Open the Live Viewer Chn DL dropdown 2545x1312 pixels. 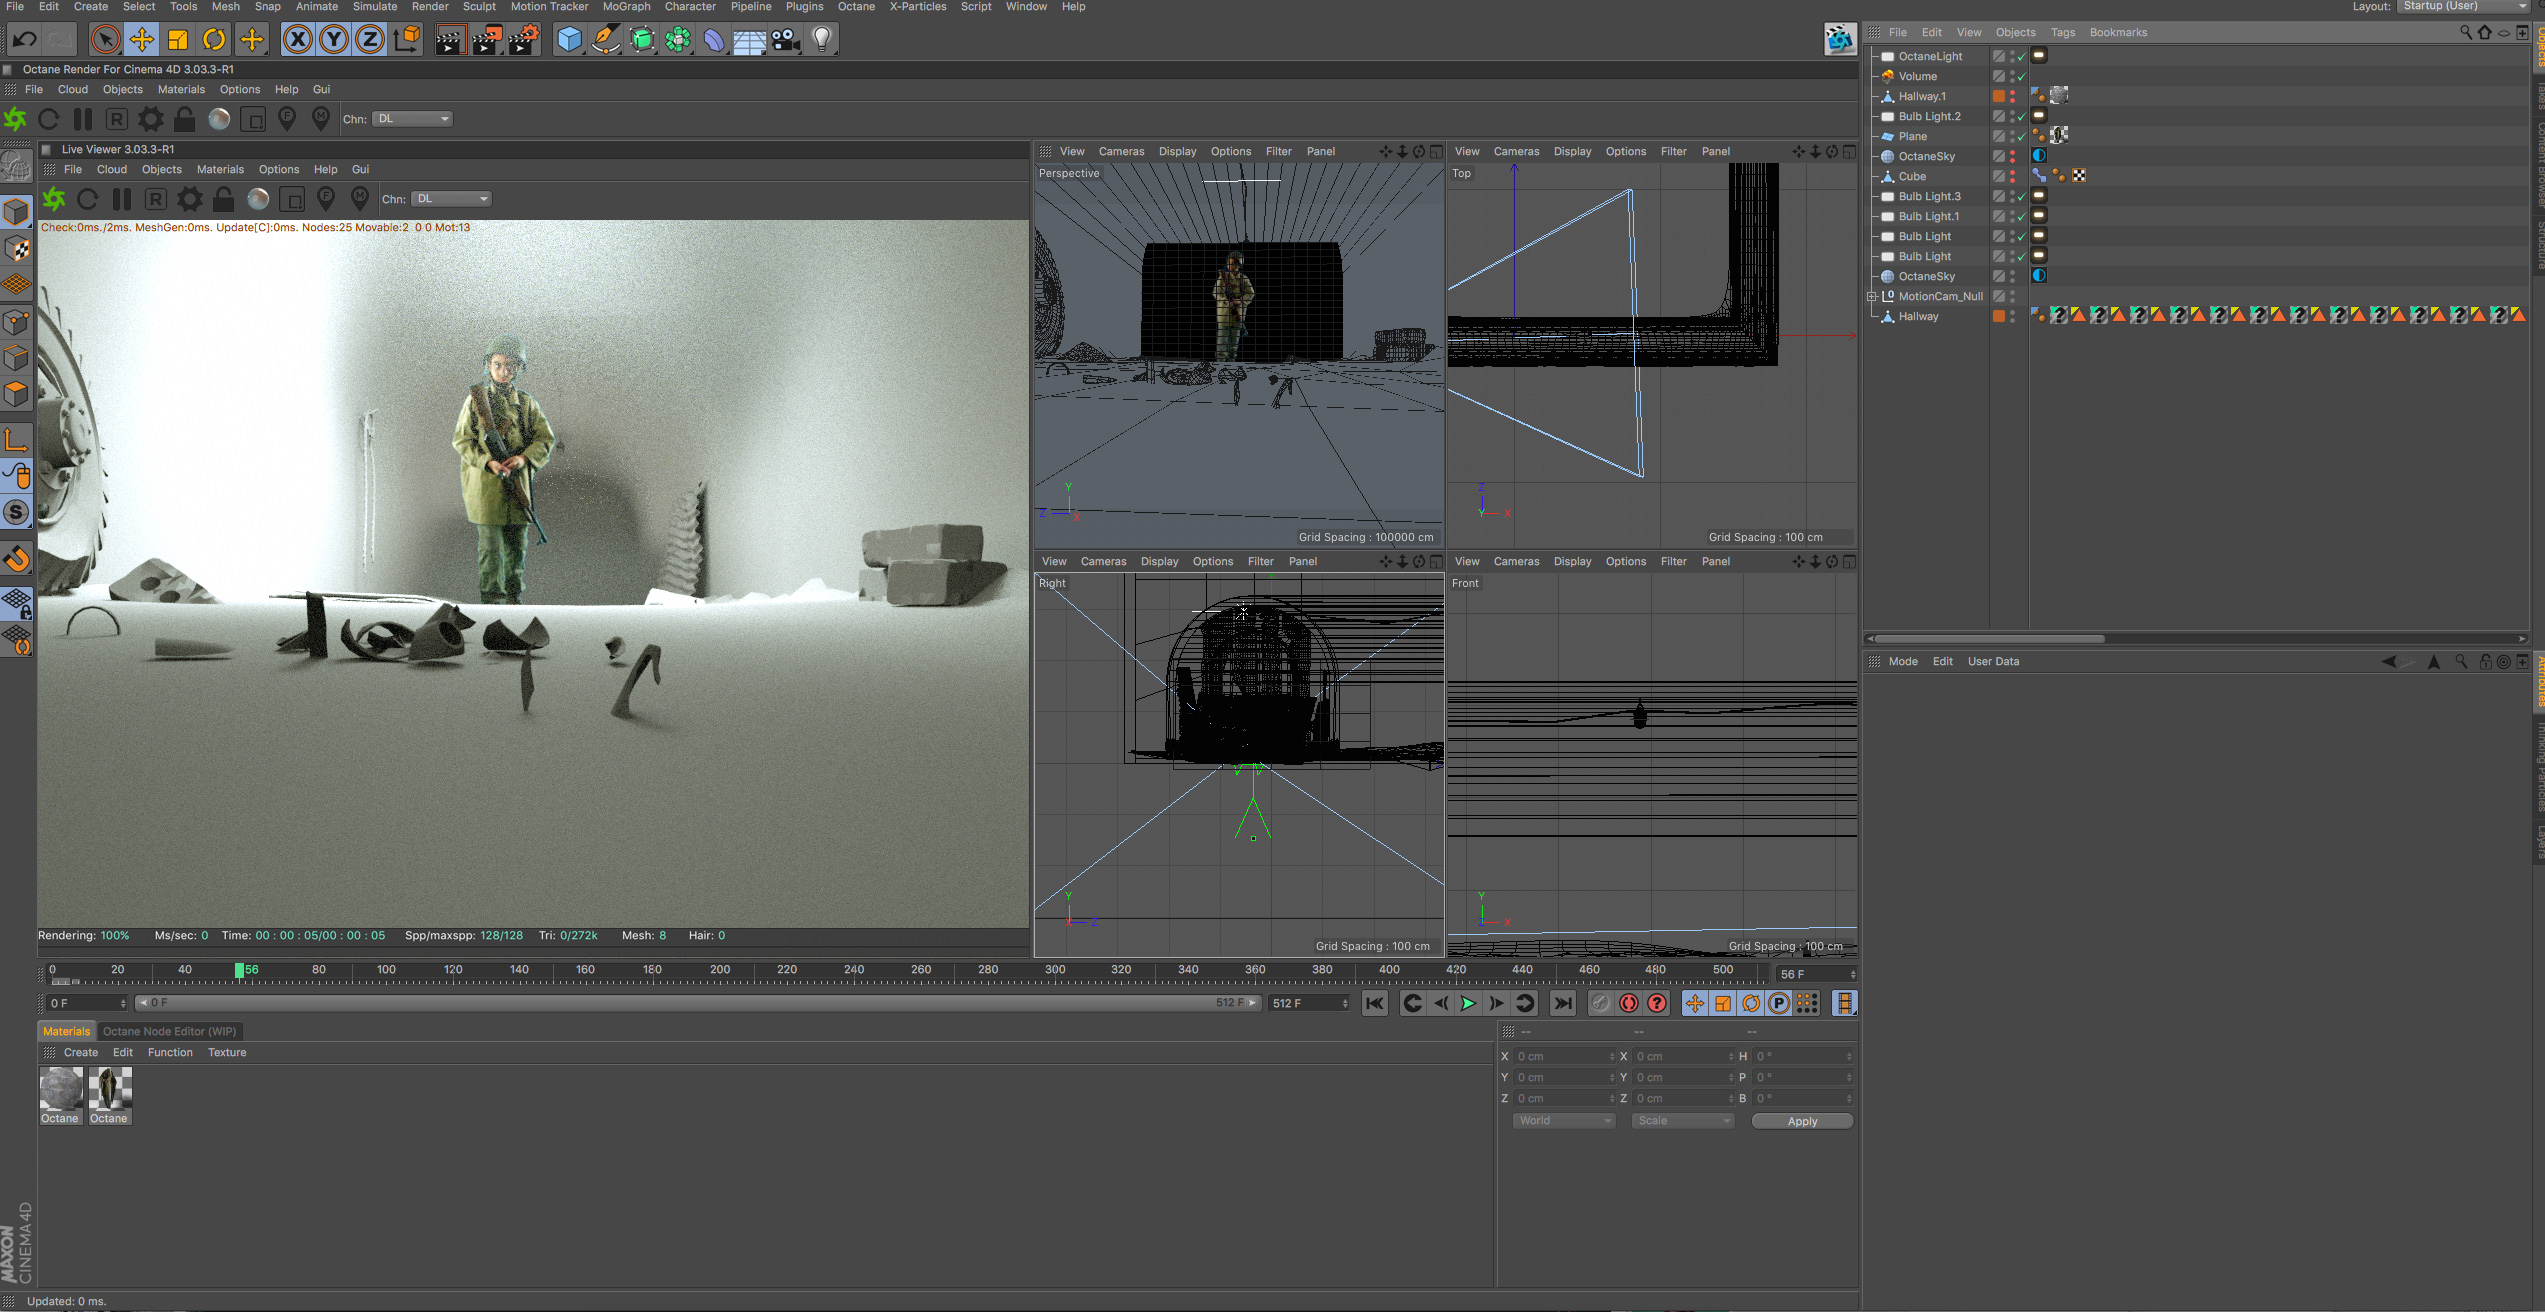pyautogui.click(x=451, y=199)
